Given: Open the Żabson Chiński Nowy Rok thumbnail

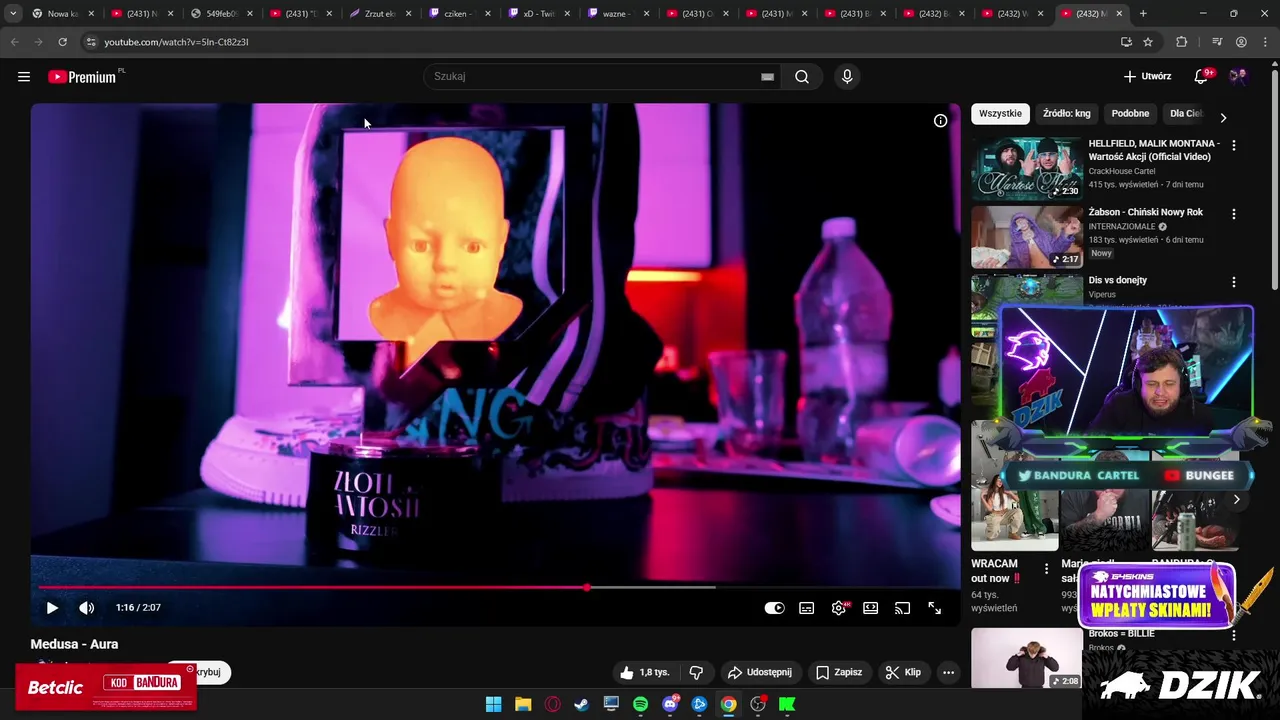Looking at the screenshot, I should 1027,237.
